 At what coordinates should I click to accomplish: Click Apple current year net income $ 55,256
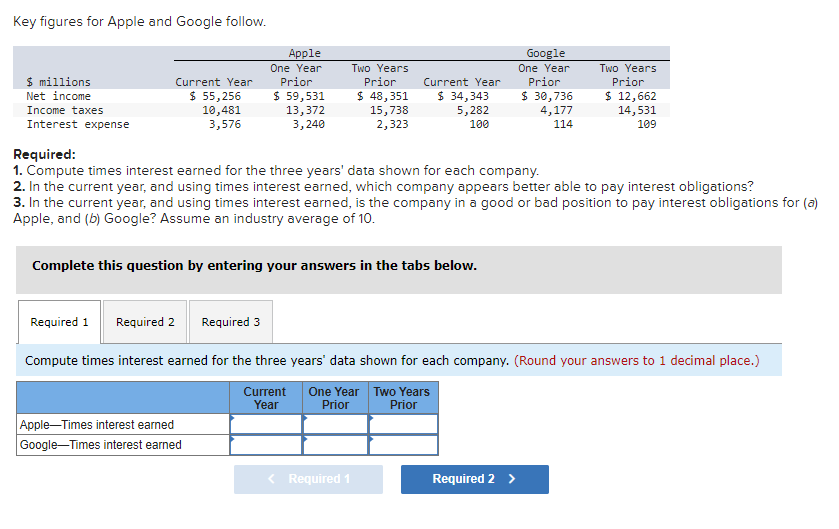pyautogui.click(x=215, y=96)
